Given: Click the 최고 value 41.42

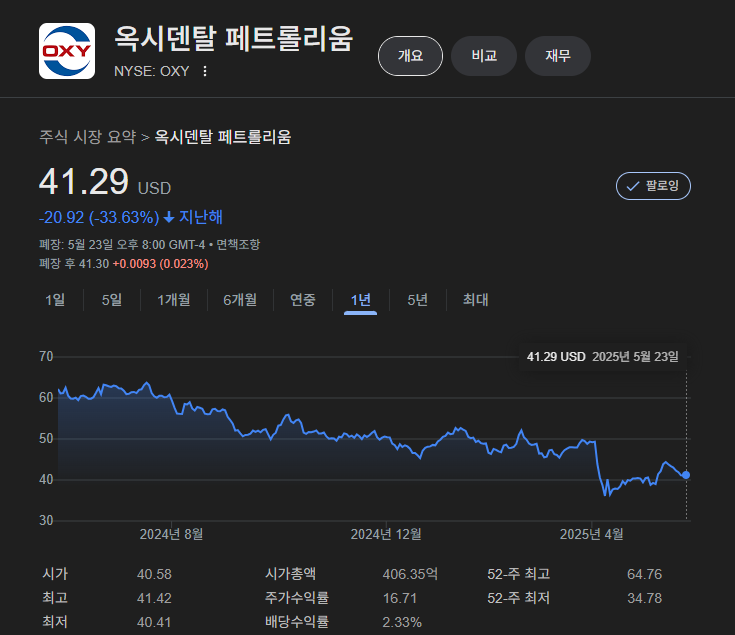Looking at the screenshot, I should [x=154, y=598].
